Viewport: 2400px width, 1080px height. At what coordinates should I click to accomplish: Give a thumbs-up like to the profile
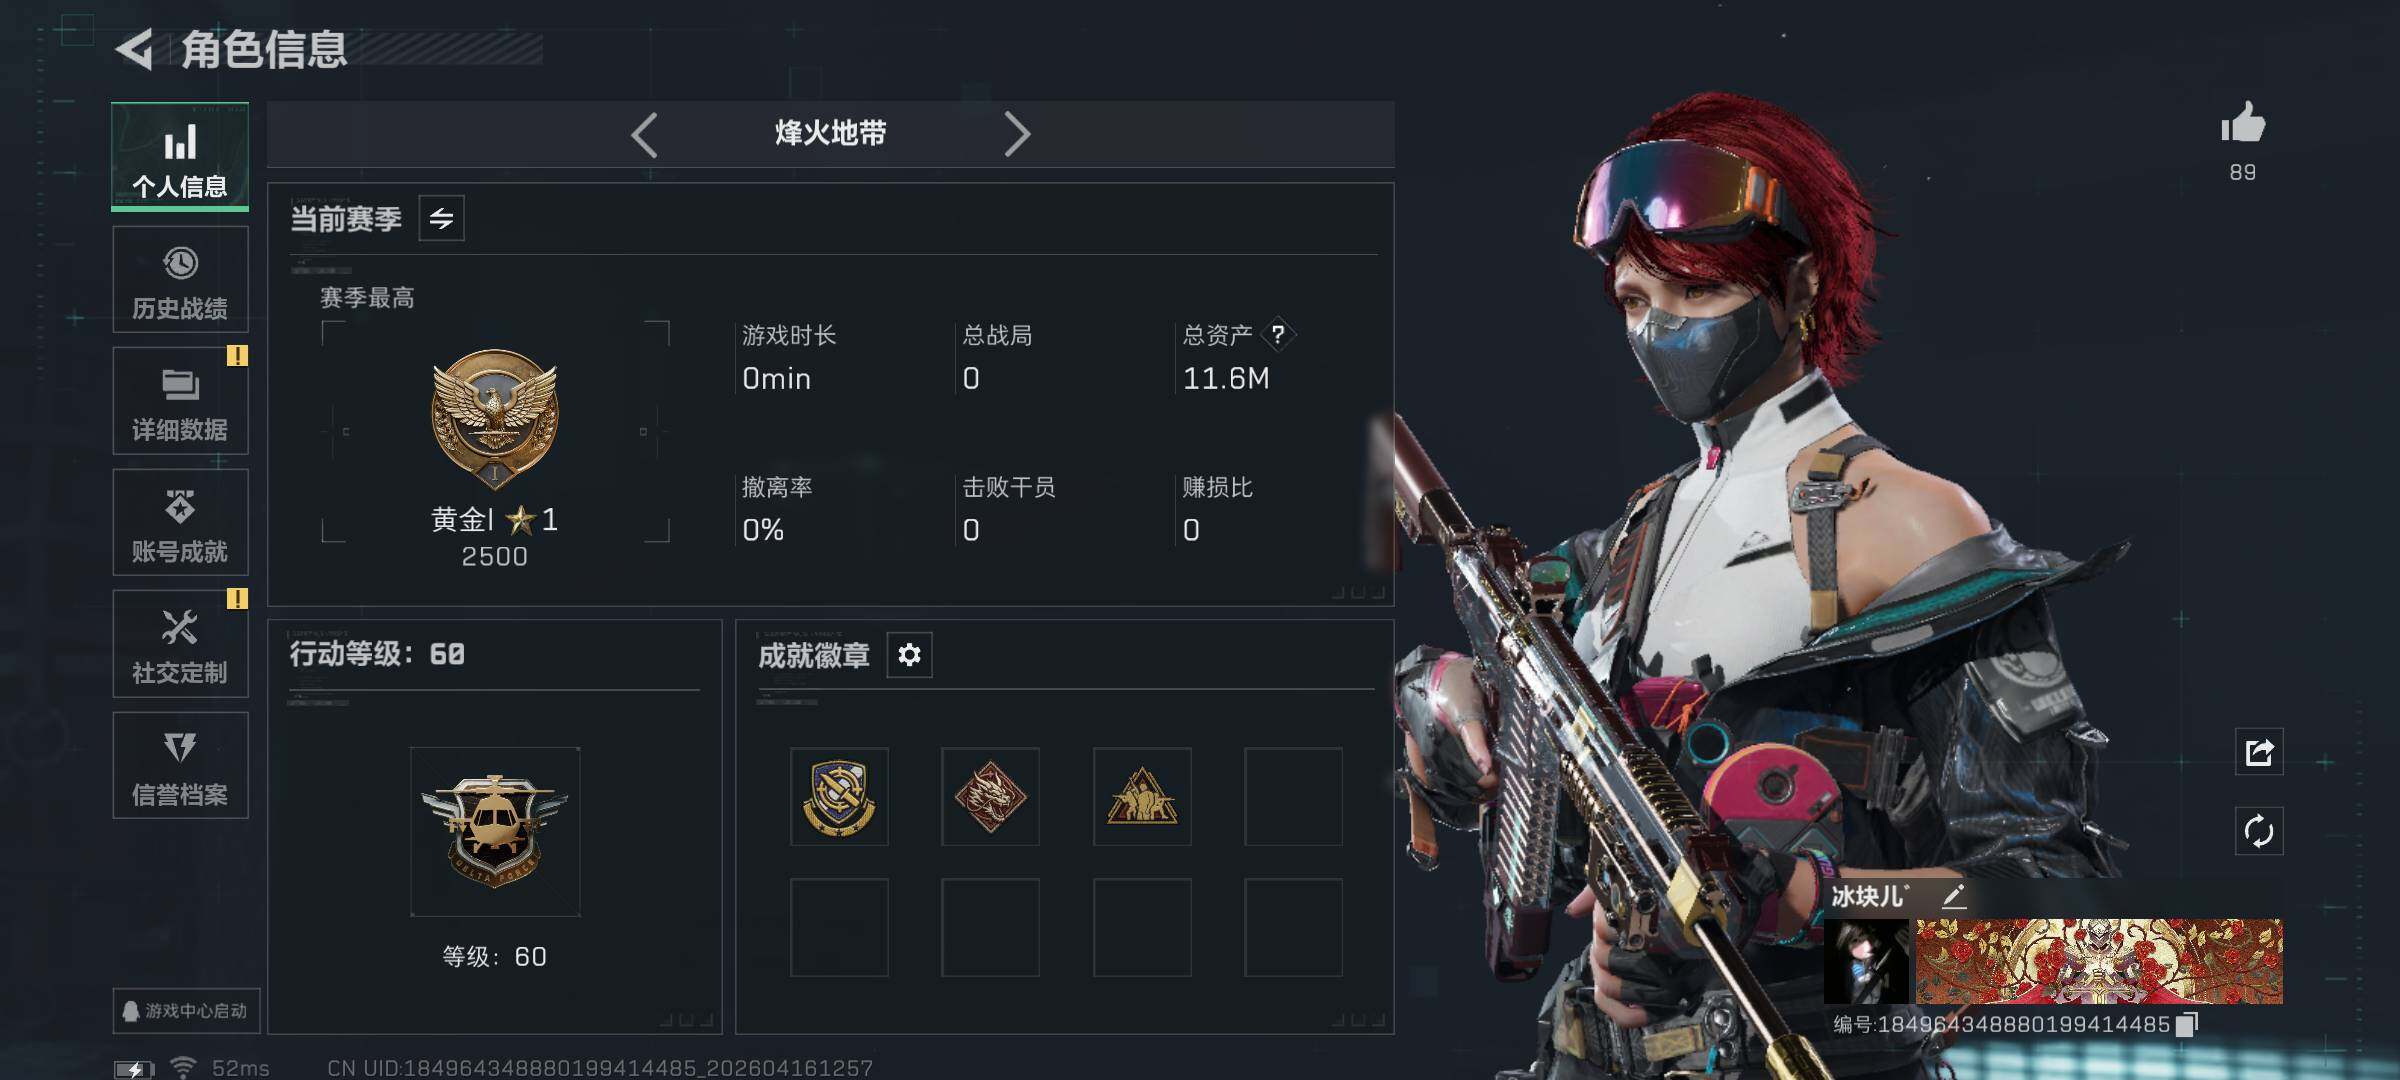(x=2242, y=124)
